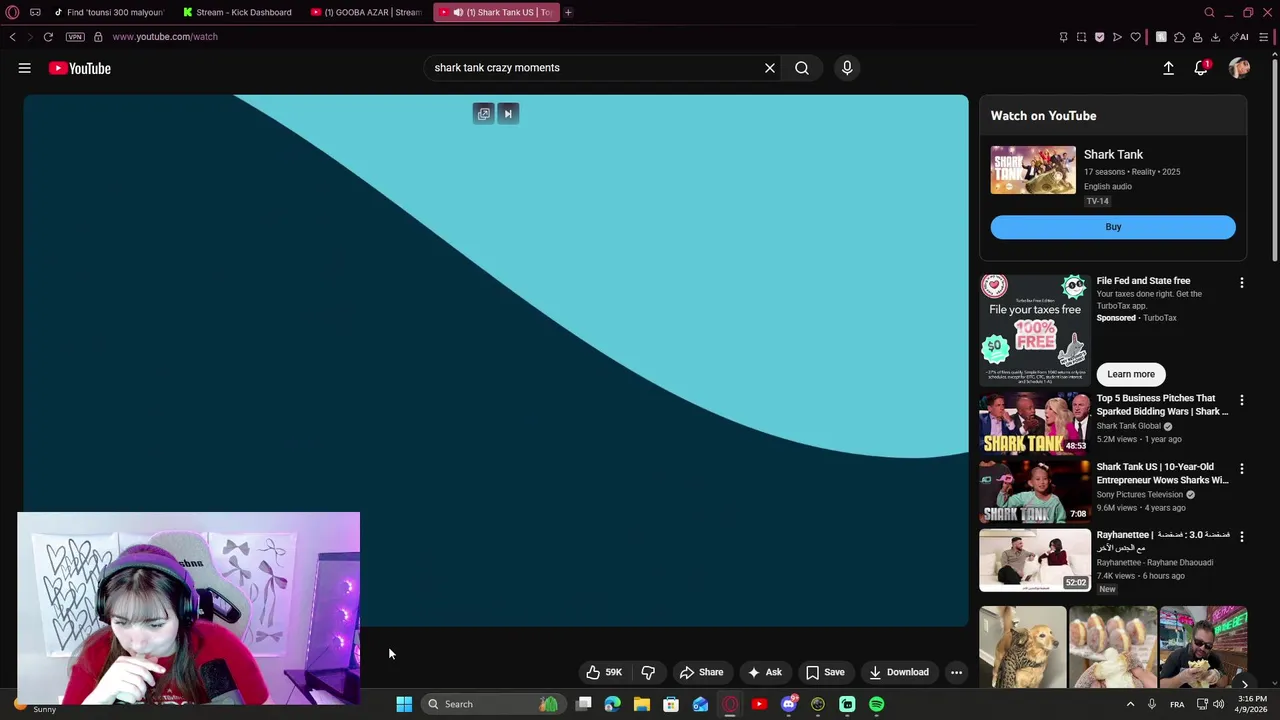Open options for Top 5 Business Pitches video
The height and width of the screenshot is (720, 1280).
click(x=1242, y=400)
